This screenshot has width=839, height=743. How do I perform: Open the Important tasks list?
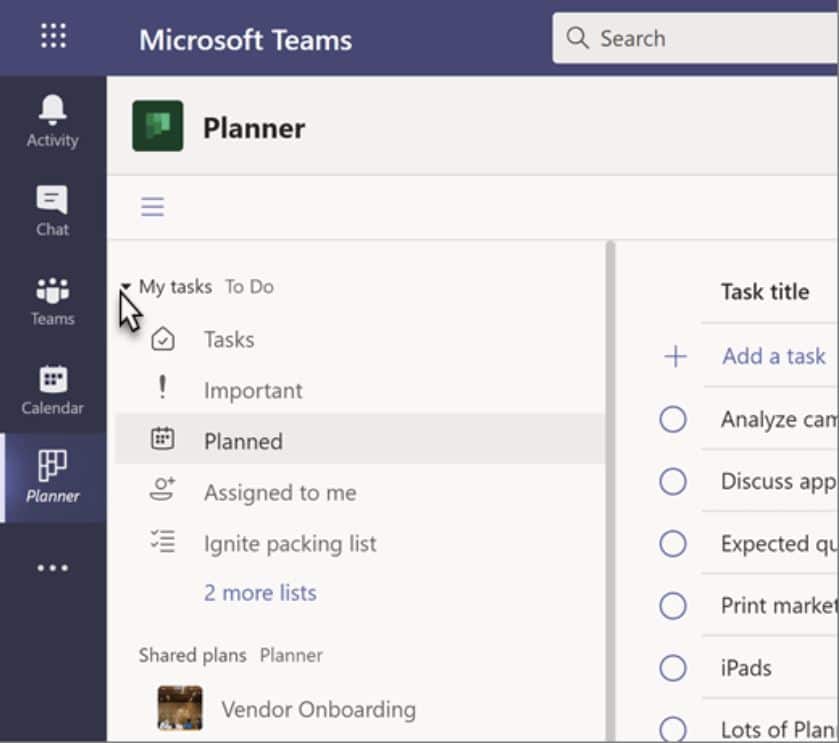[x=253, y=390]
